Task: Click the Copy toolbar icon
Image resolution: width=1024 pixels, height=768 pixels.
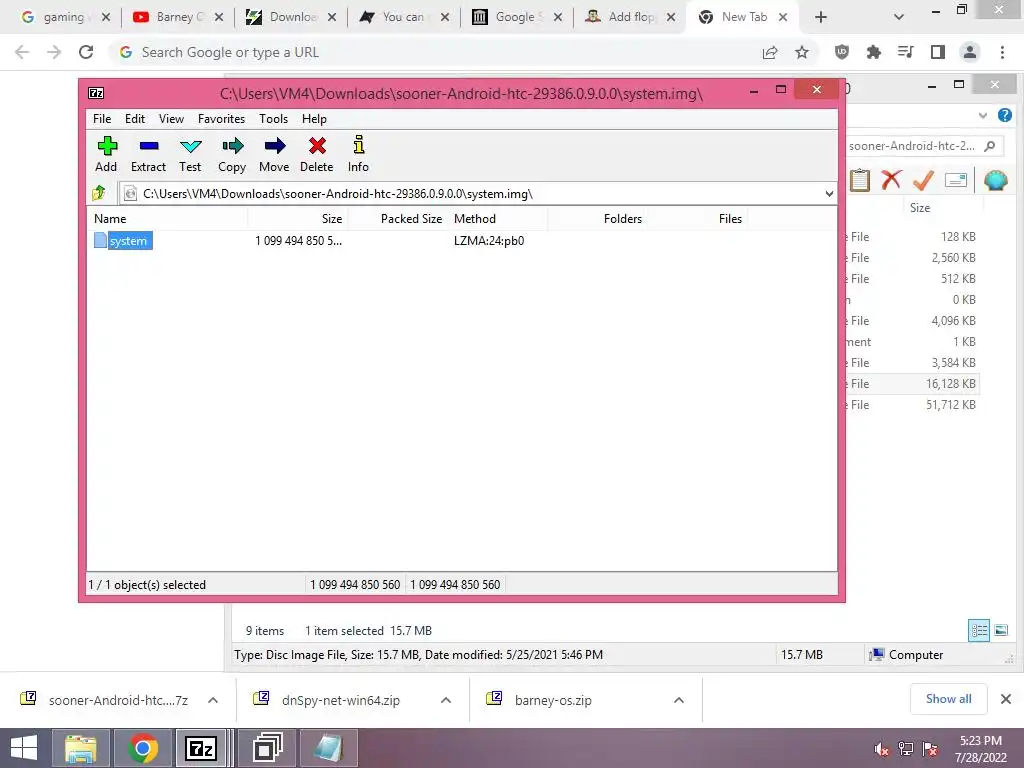Action: (x=232, y=154)
